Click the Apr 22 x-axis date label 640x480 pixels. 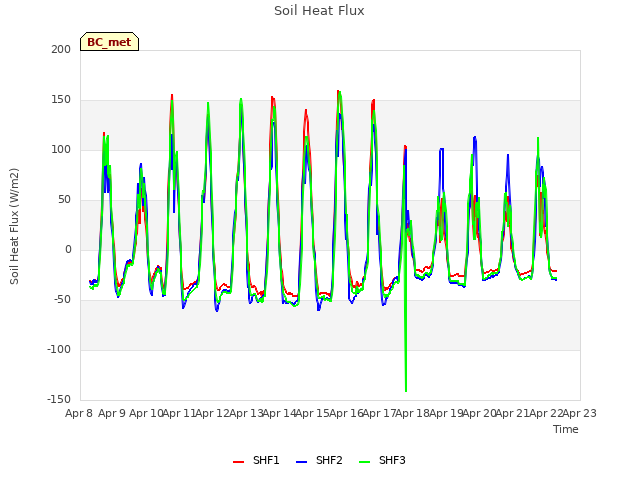click(x=546, y=413)
